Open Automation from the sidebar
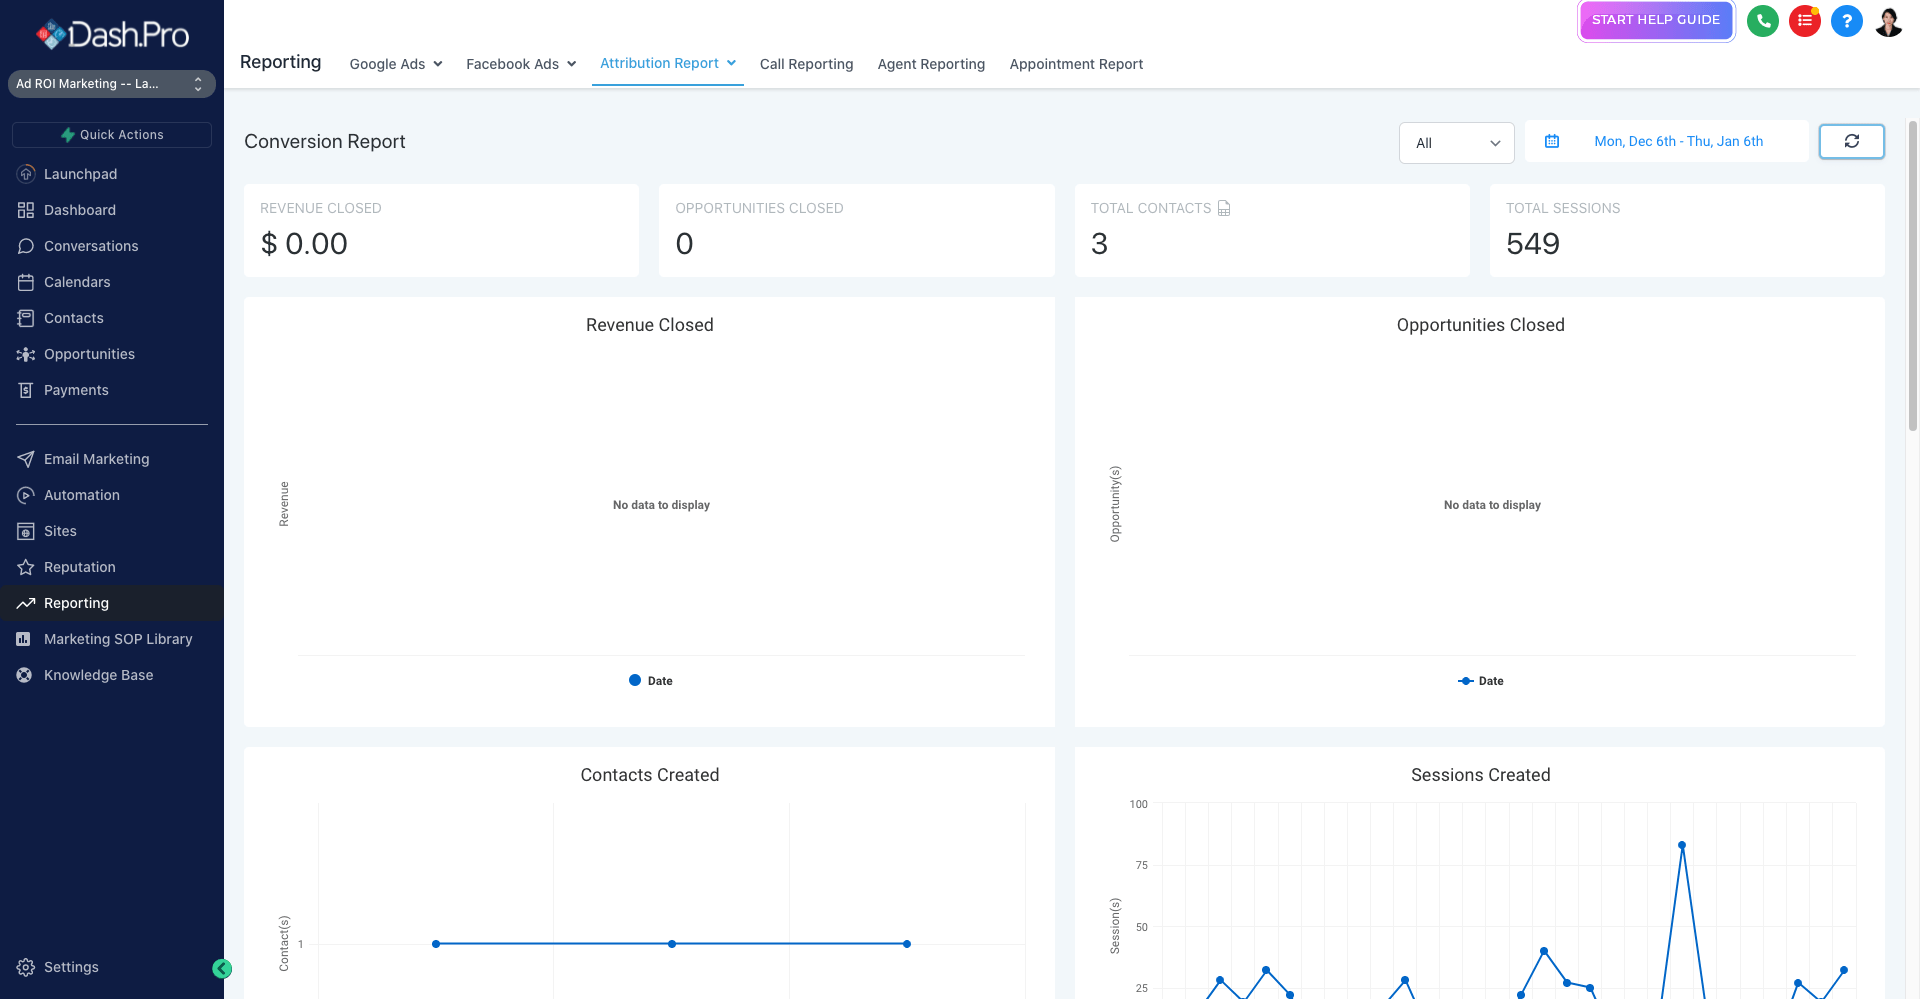 [x=82, y=495]
